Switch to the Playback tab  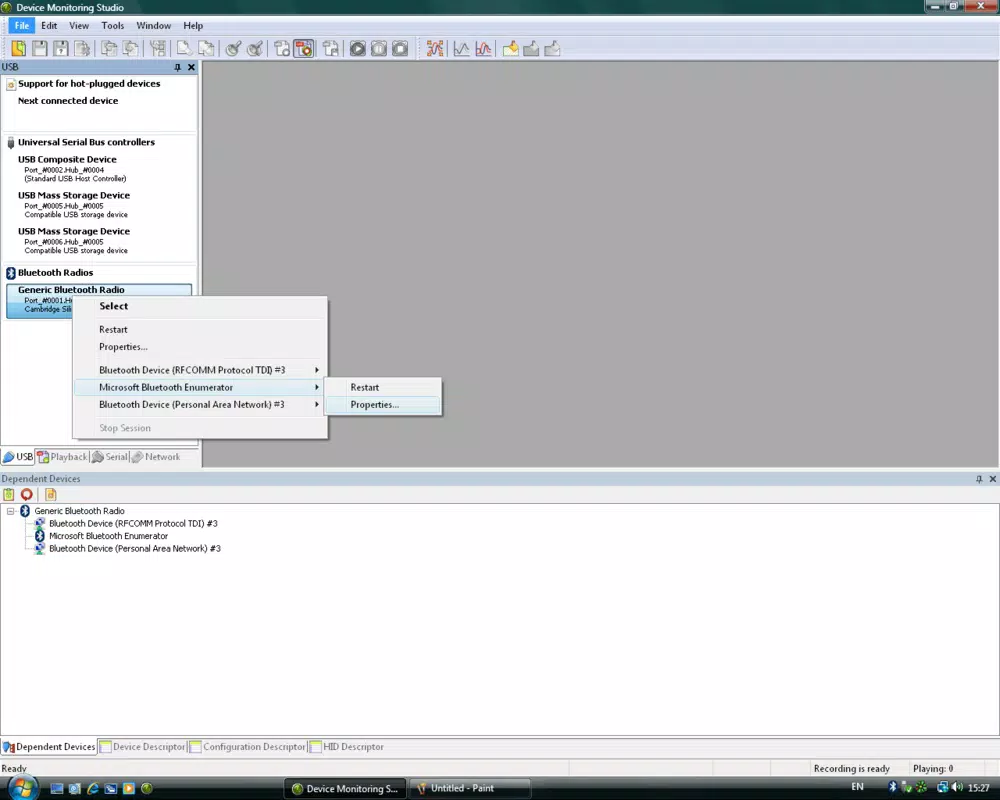coord(62,457)
